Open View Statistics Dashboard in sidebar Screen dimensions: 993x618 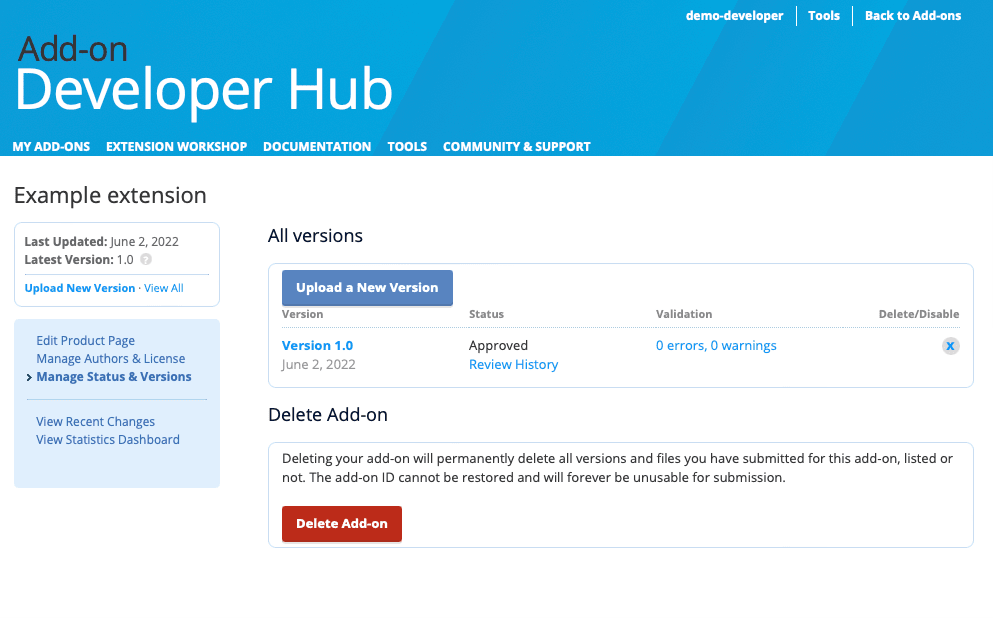(x=108, y=440)
